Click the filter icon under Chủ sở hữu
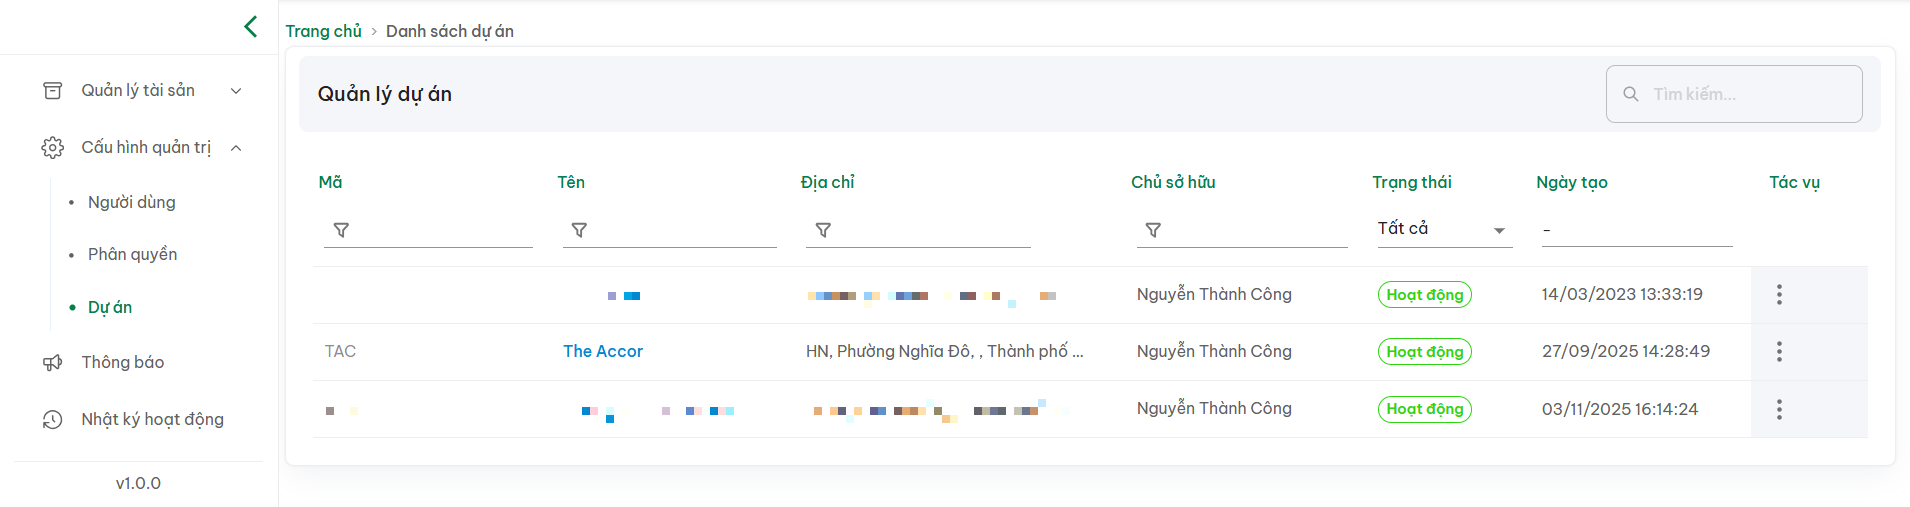 1153,230
